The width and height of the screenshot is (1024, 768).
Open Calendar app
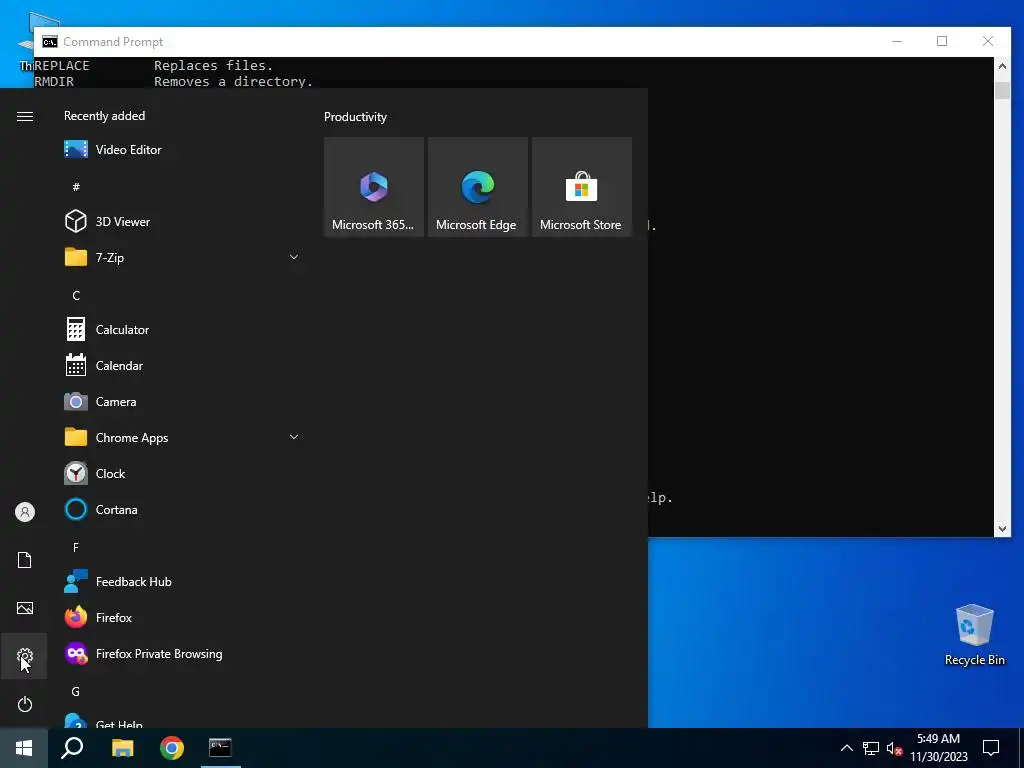[x=182, y=366]
